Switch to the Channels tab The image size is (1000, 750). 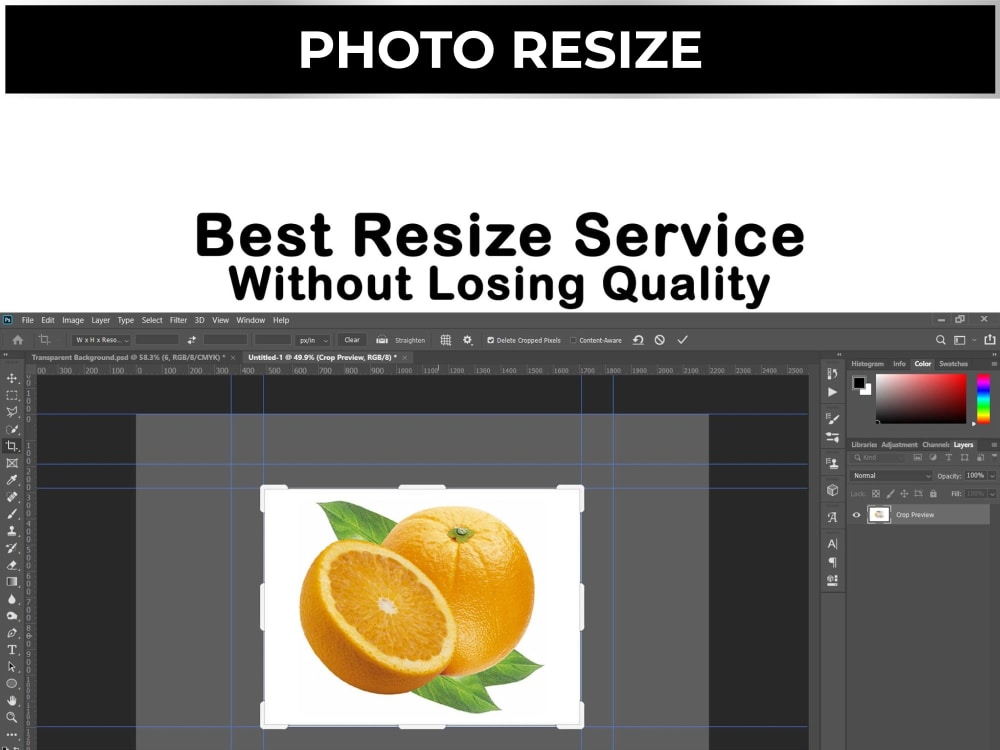pos(936,445)
